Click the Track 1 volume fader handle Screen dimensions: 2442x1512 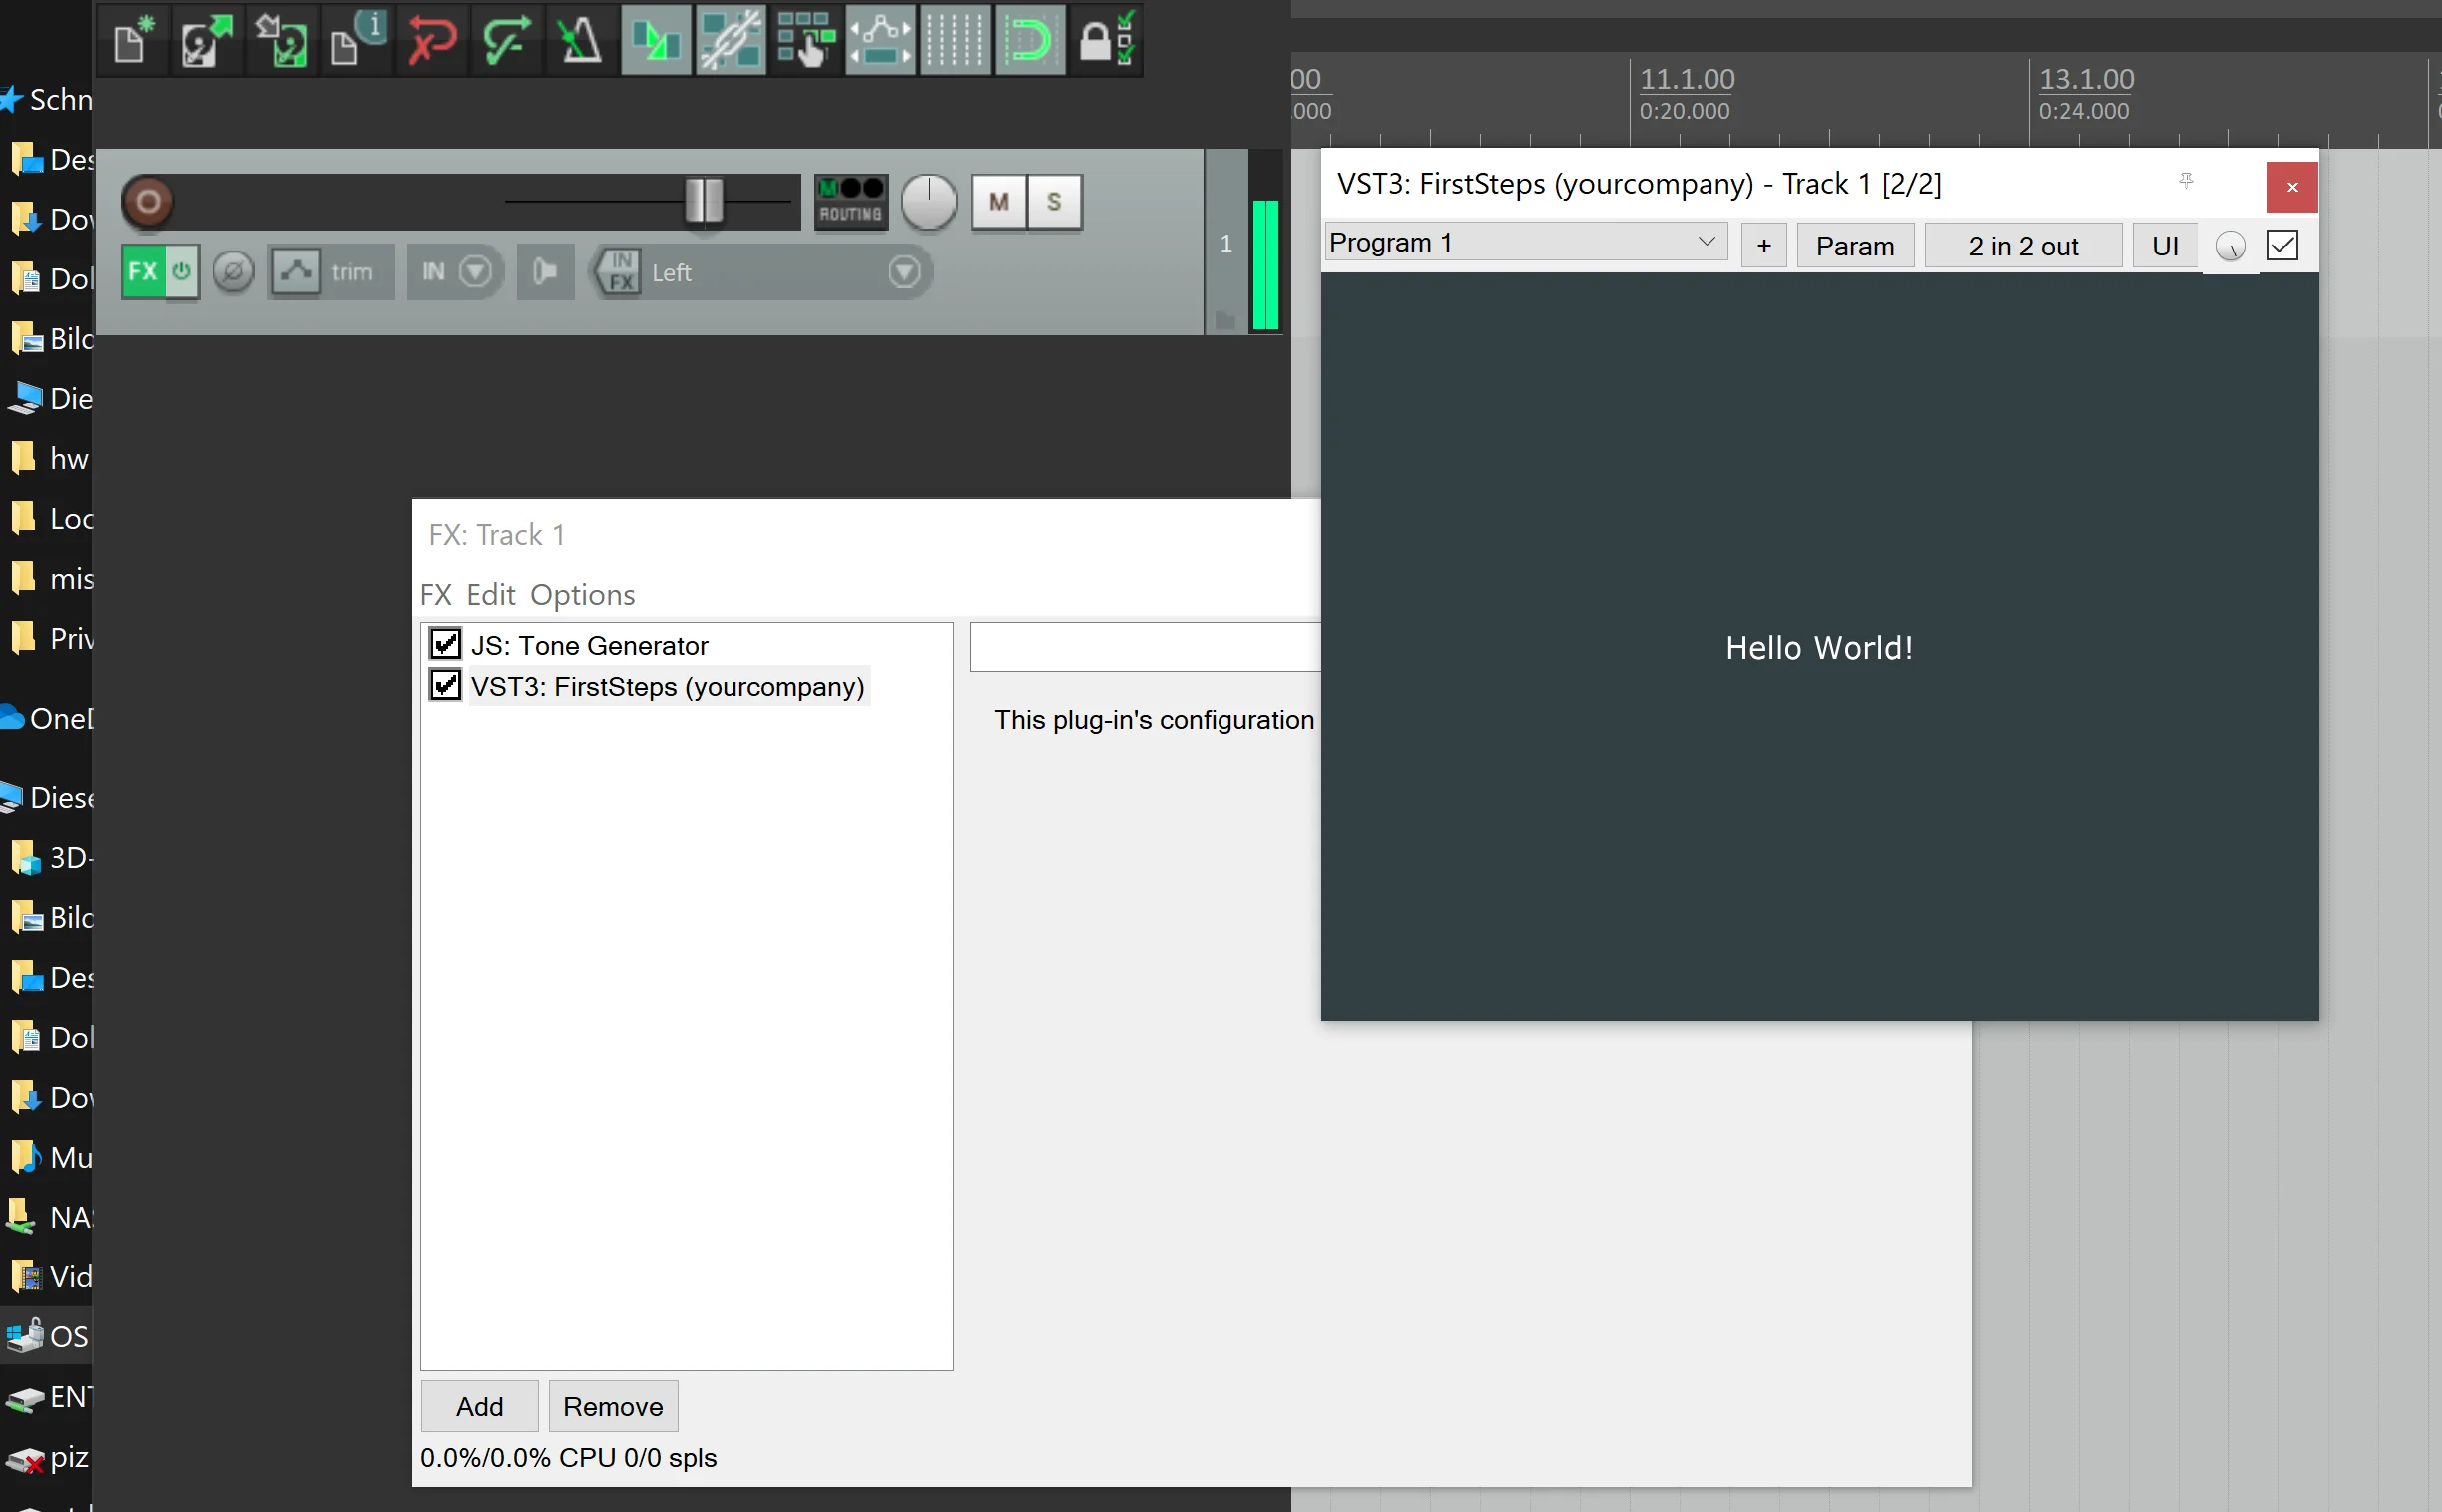pos(704,201)
